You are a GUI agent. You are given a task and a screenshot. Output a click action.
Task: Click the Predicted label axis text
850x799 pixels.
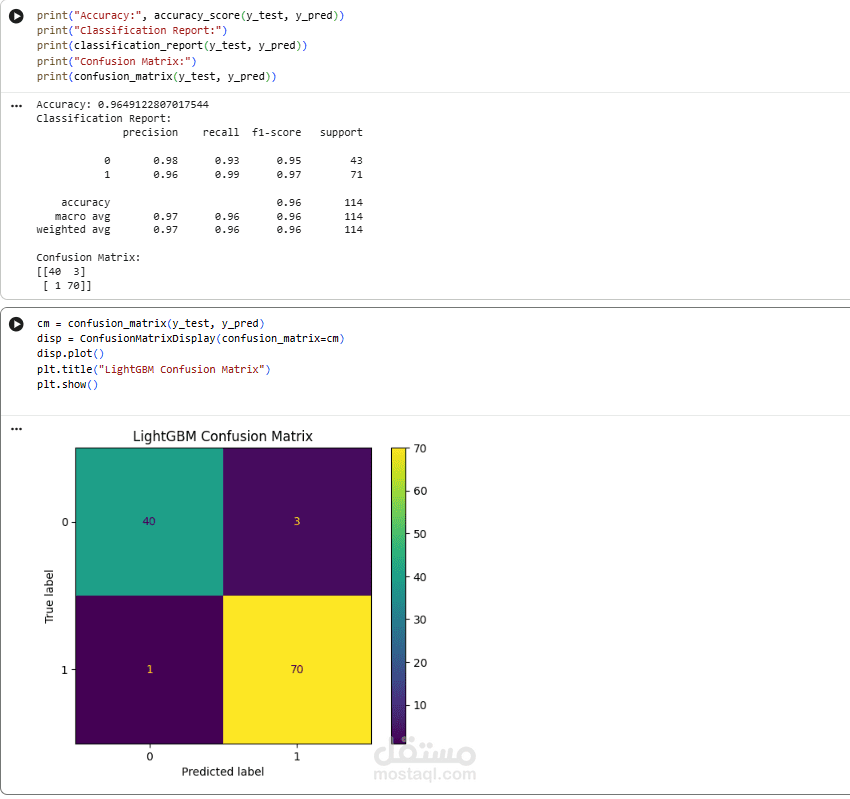[x=222, y=771]
